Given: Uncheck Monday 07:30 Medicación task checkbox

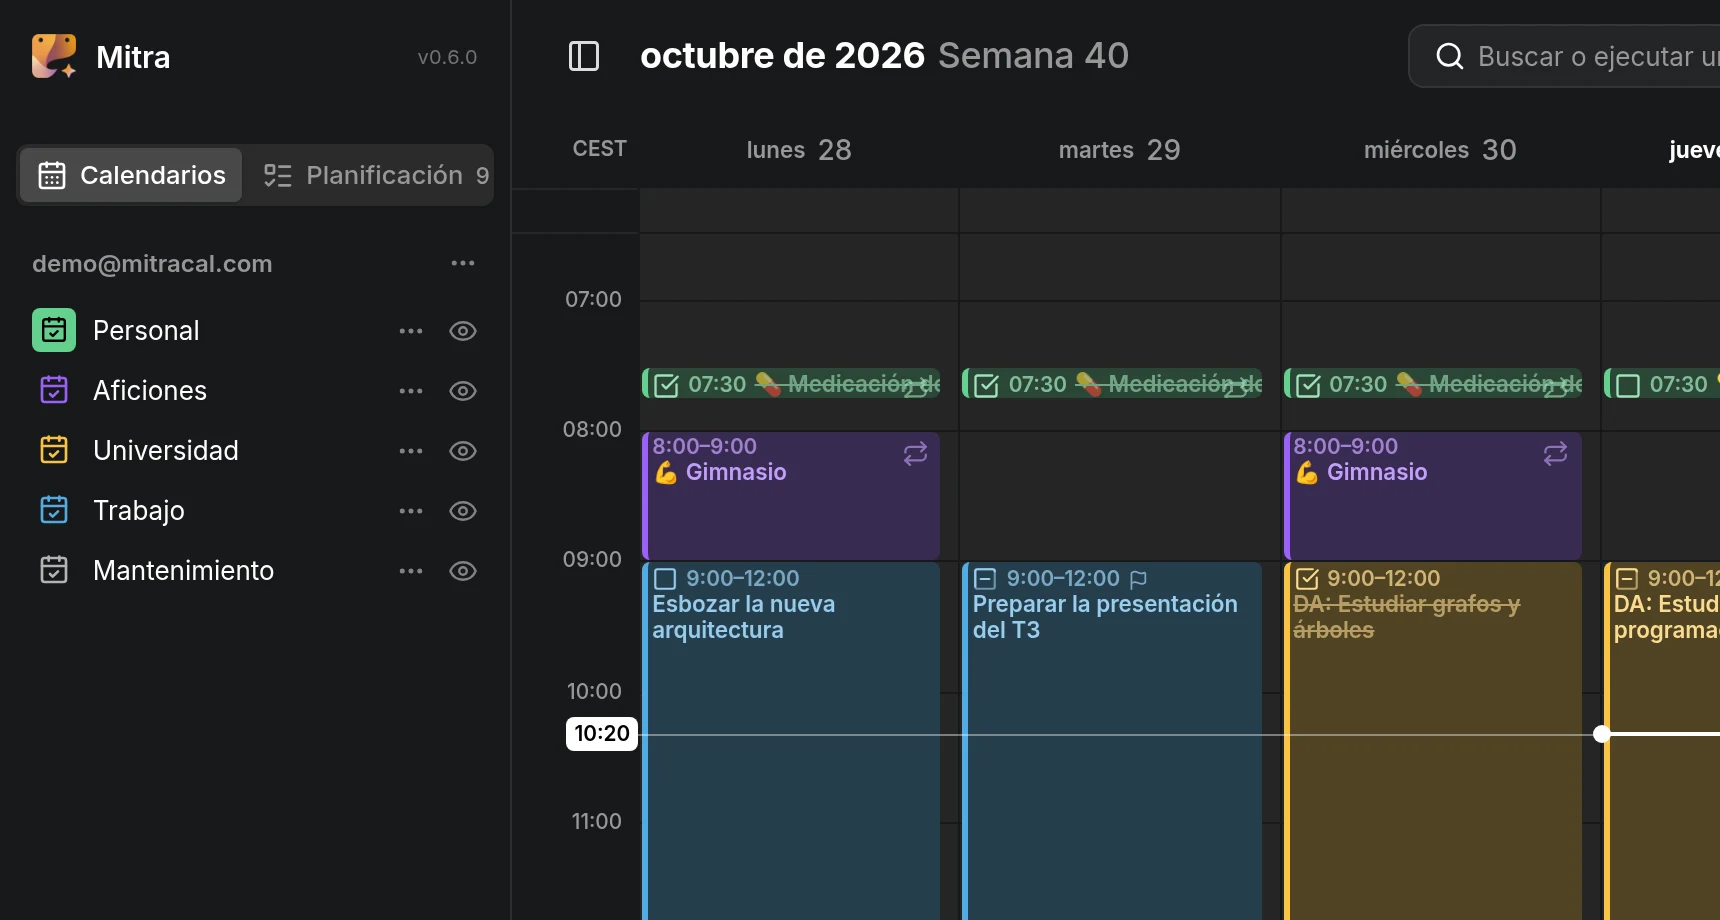Looking at the screenshot, I should tap(667, 385).
